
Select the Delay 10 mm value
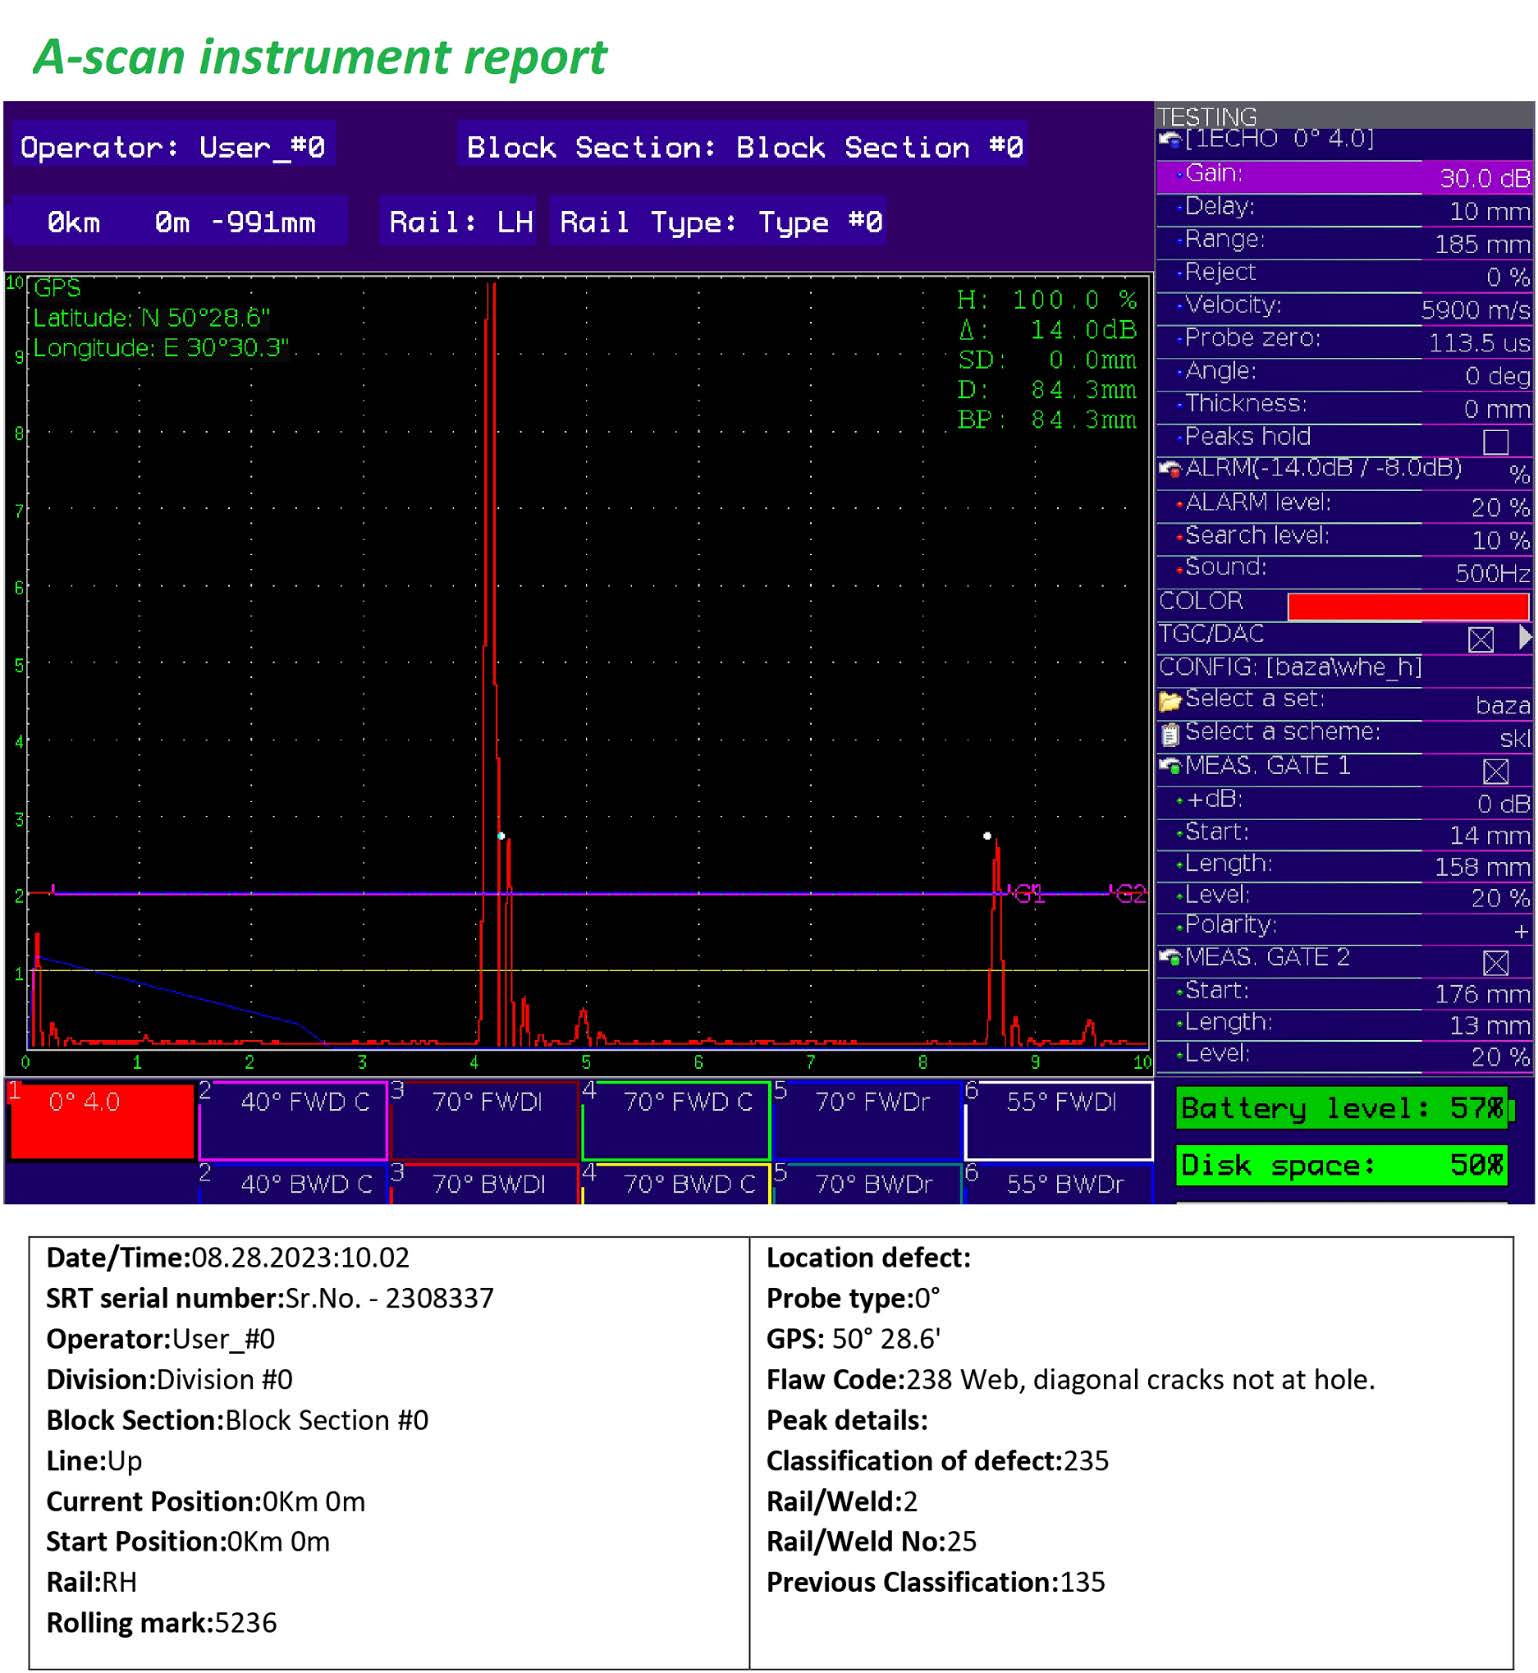1490,211
